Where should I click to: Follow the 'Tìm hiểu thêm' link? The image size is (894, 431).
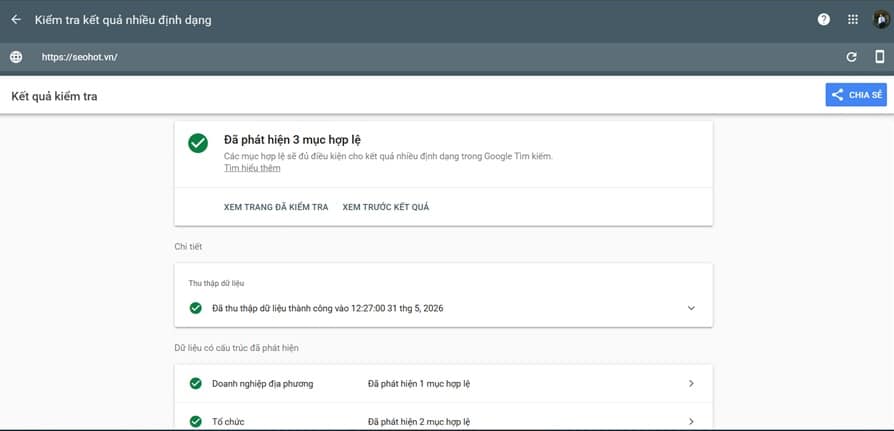pos(252,168)
